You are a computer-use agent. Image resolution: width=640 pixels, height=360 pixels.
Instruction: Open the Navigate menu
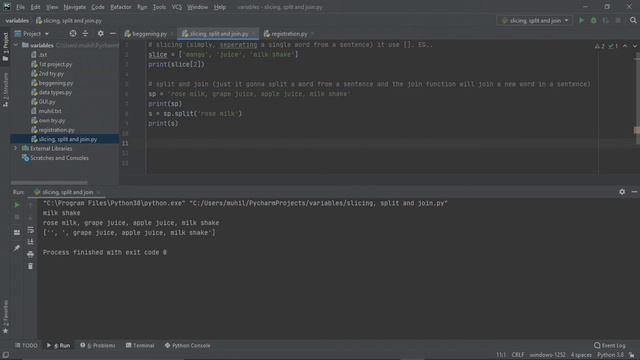point(74,7)
